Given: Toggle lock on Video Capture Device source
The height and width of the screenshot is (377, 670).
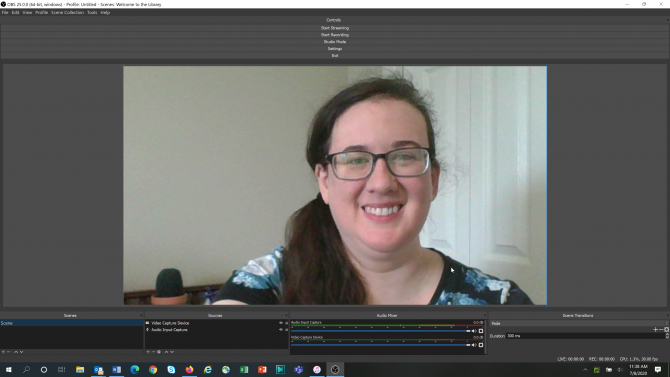Looking at the screenshot, I should point(286,323).
